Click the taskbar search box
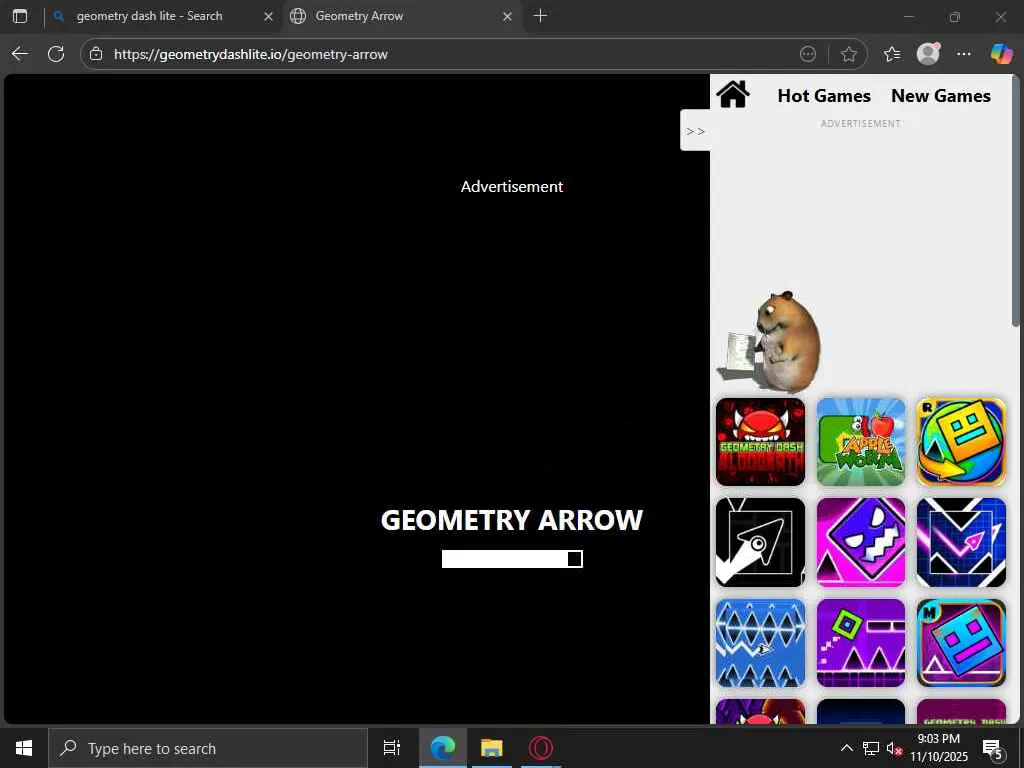 (x=208, y=748)
